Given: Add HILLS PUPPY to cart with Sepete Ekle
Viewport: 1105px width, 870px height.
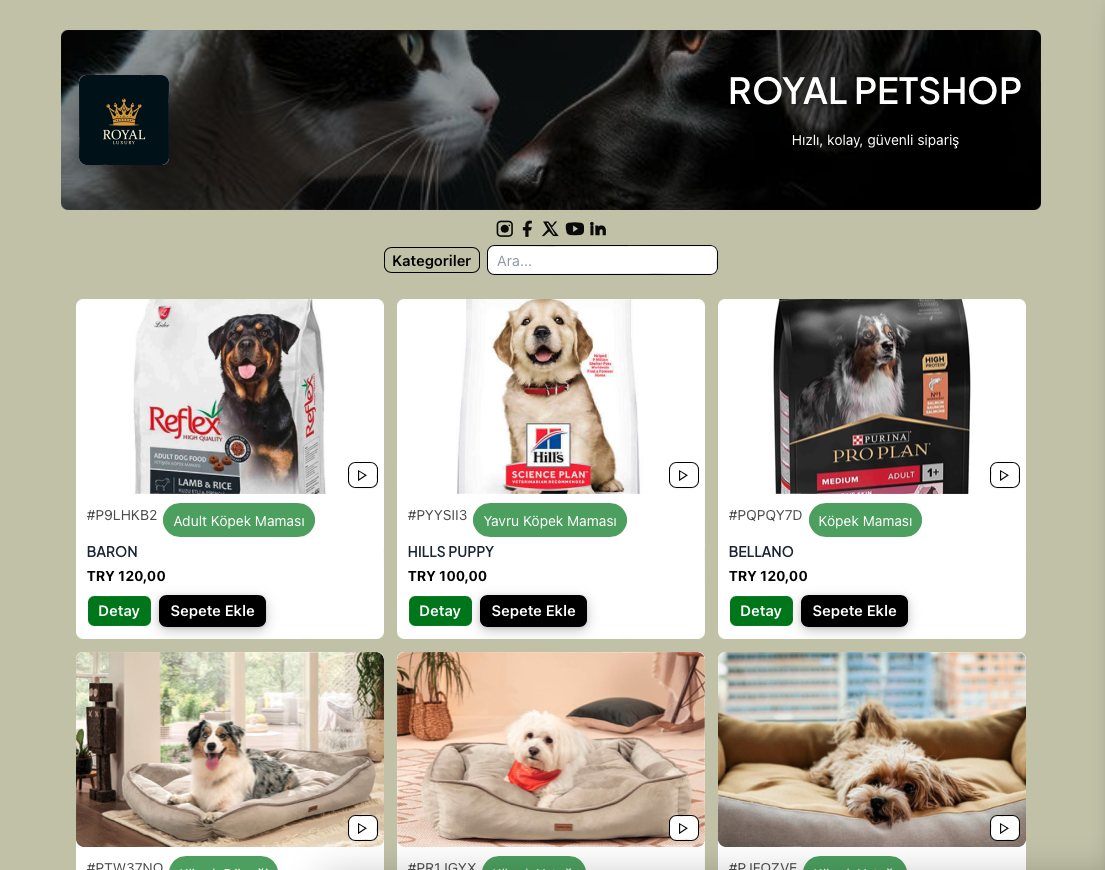Looking at the screenshot, I should pos(533,611).
